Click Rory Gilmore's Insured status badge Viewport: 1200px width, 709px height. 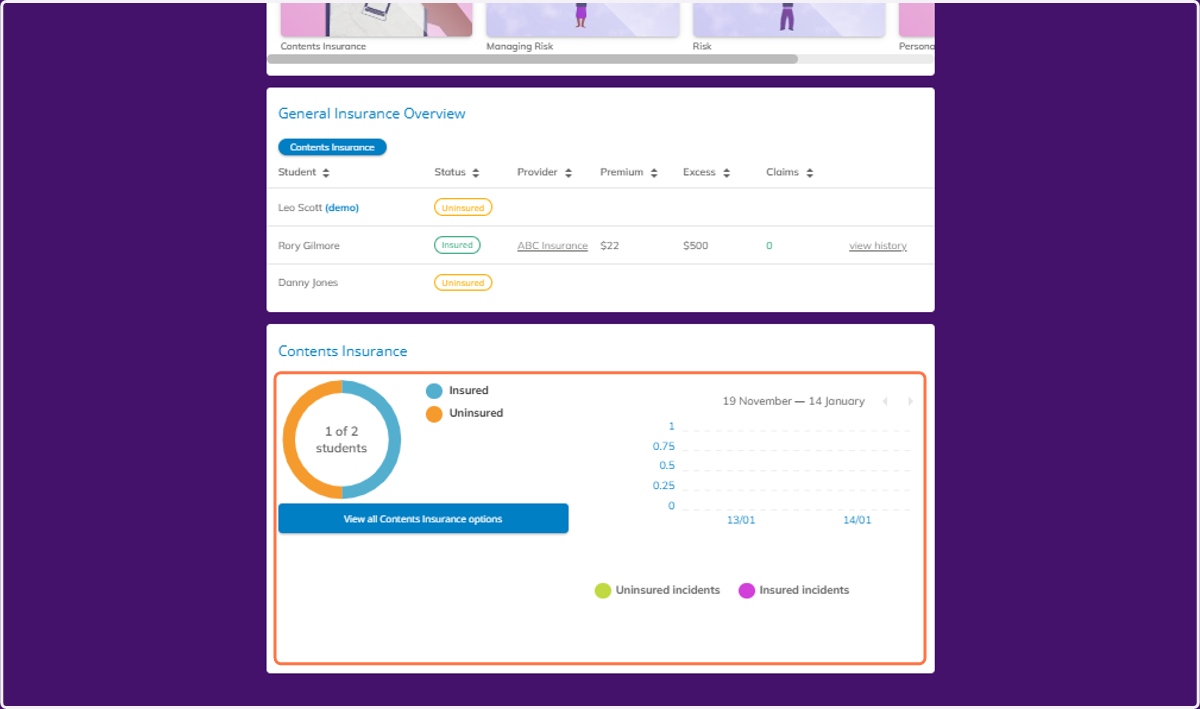click(x=457, y=245)
